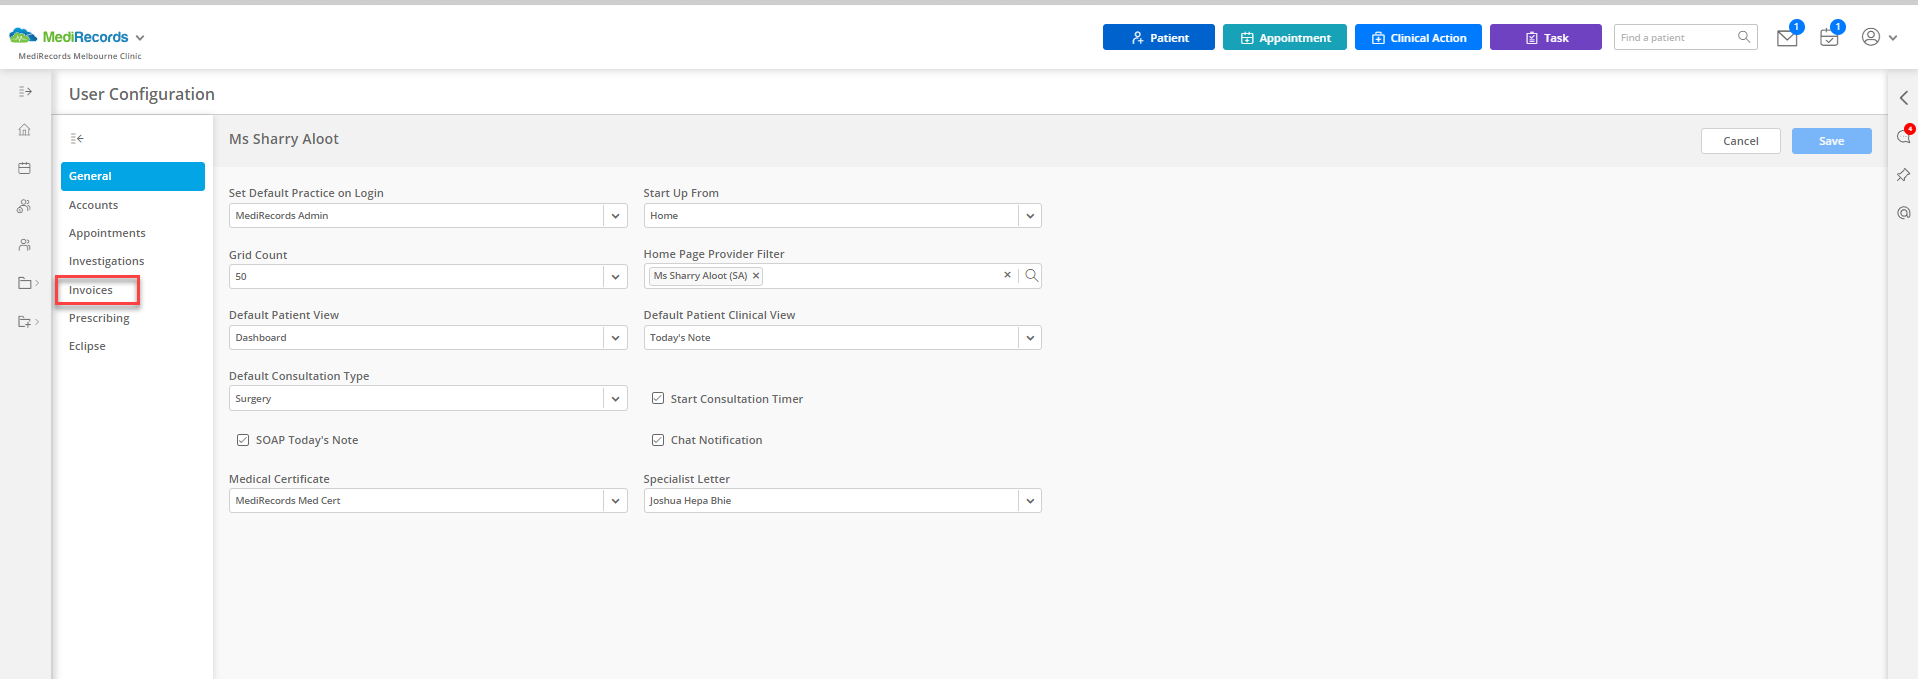The width and height of the screenshot is (1918, 679).
Task: Open the mail inbox icon
Action: point(1787,38)
